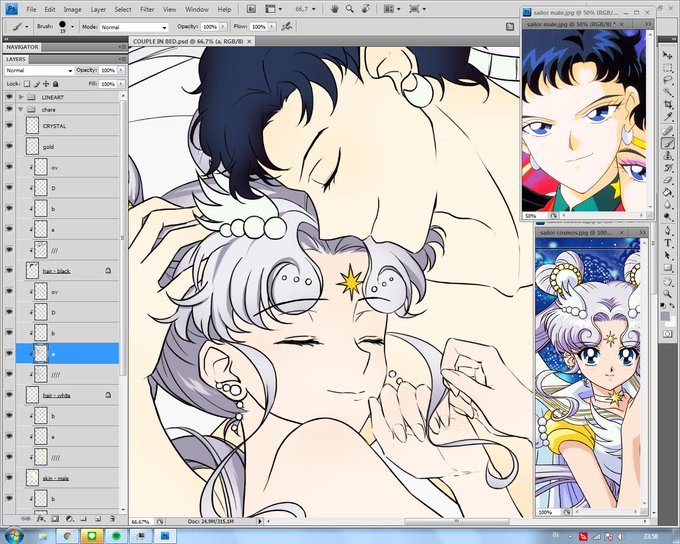Hide the chara group
Viewport: 680px width, 544px height.
click(9, 109)
